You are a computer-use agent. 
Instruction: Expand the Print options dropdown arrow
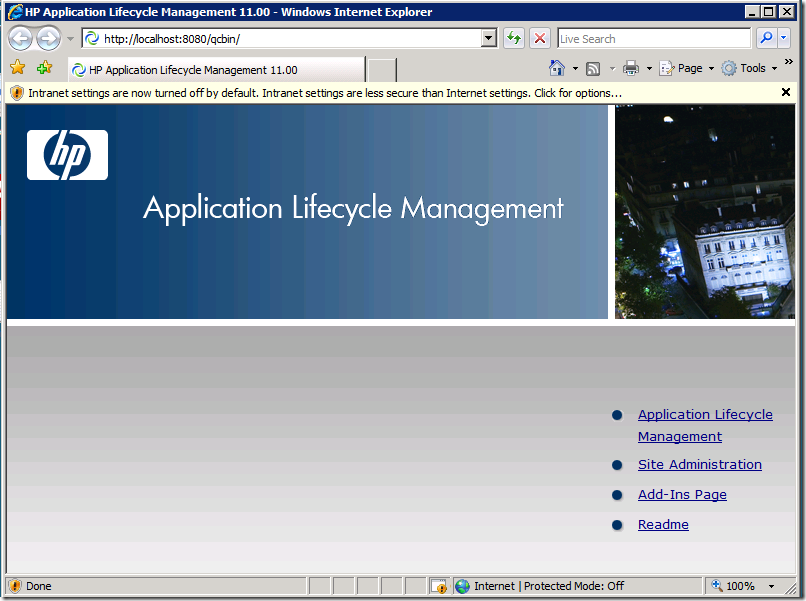click(x=649, y=68)
